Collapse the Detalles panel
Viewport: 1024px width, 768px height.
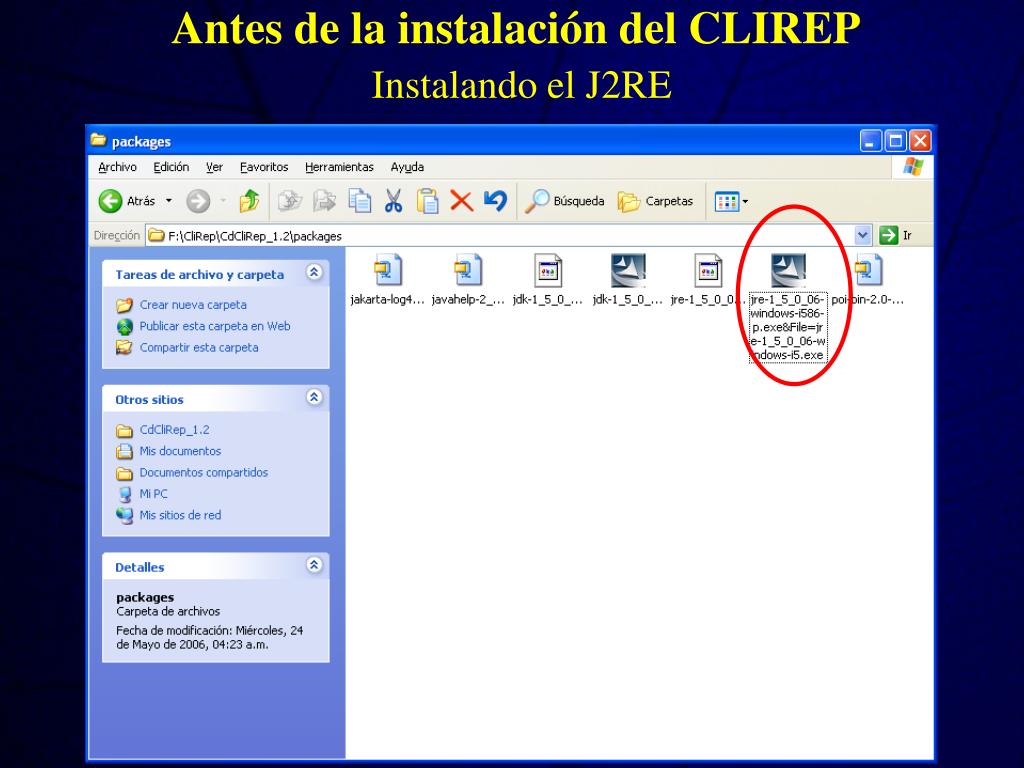(314, 565)
